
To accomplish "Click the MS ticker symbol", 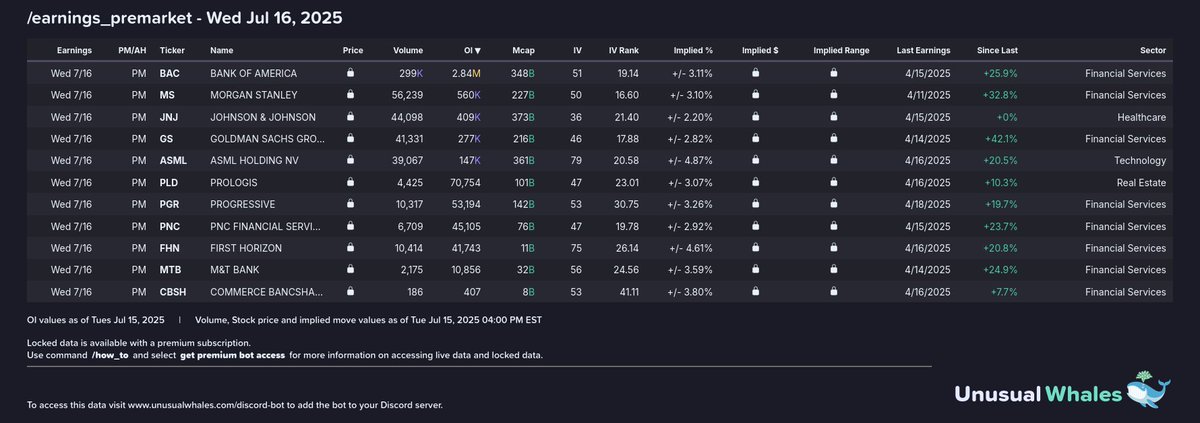I will pyautogui.click(x=167, y=95).
